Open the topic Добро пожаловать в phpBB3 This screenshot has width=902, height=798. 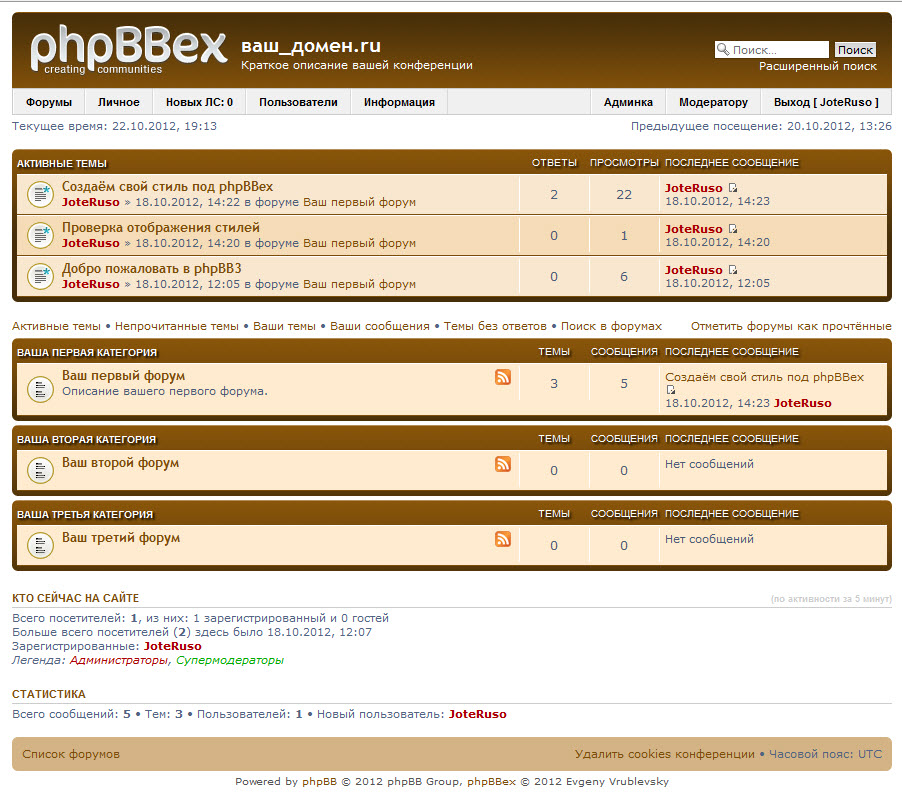point(151,269)
